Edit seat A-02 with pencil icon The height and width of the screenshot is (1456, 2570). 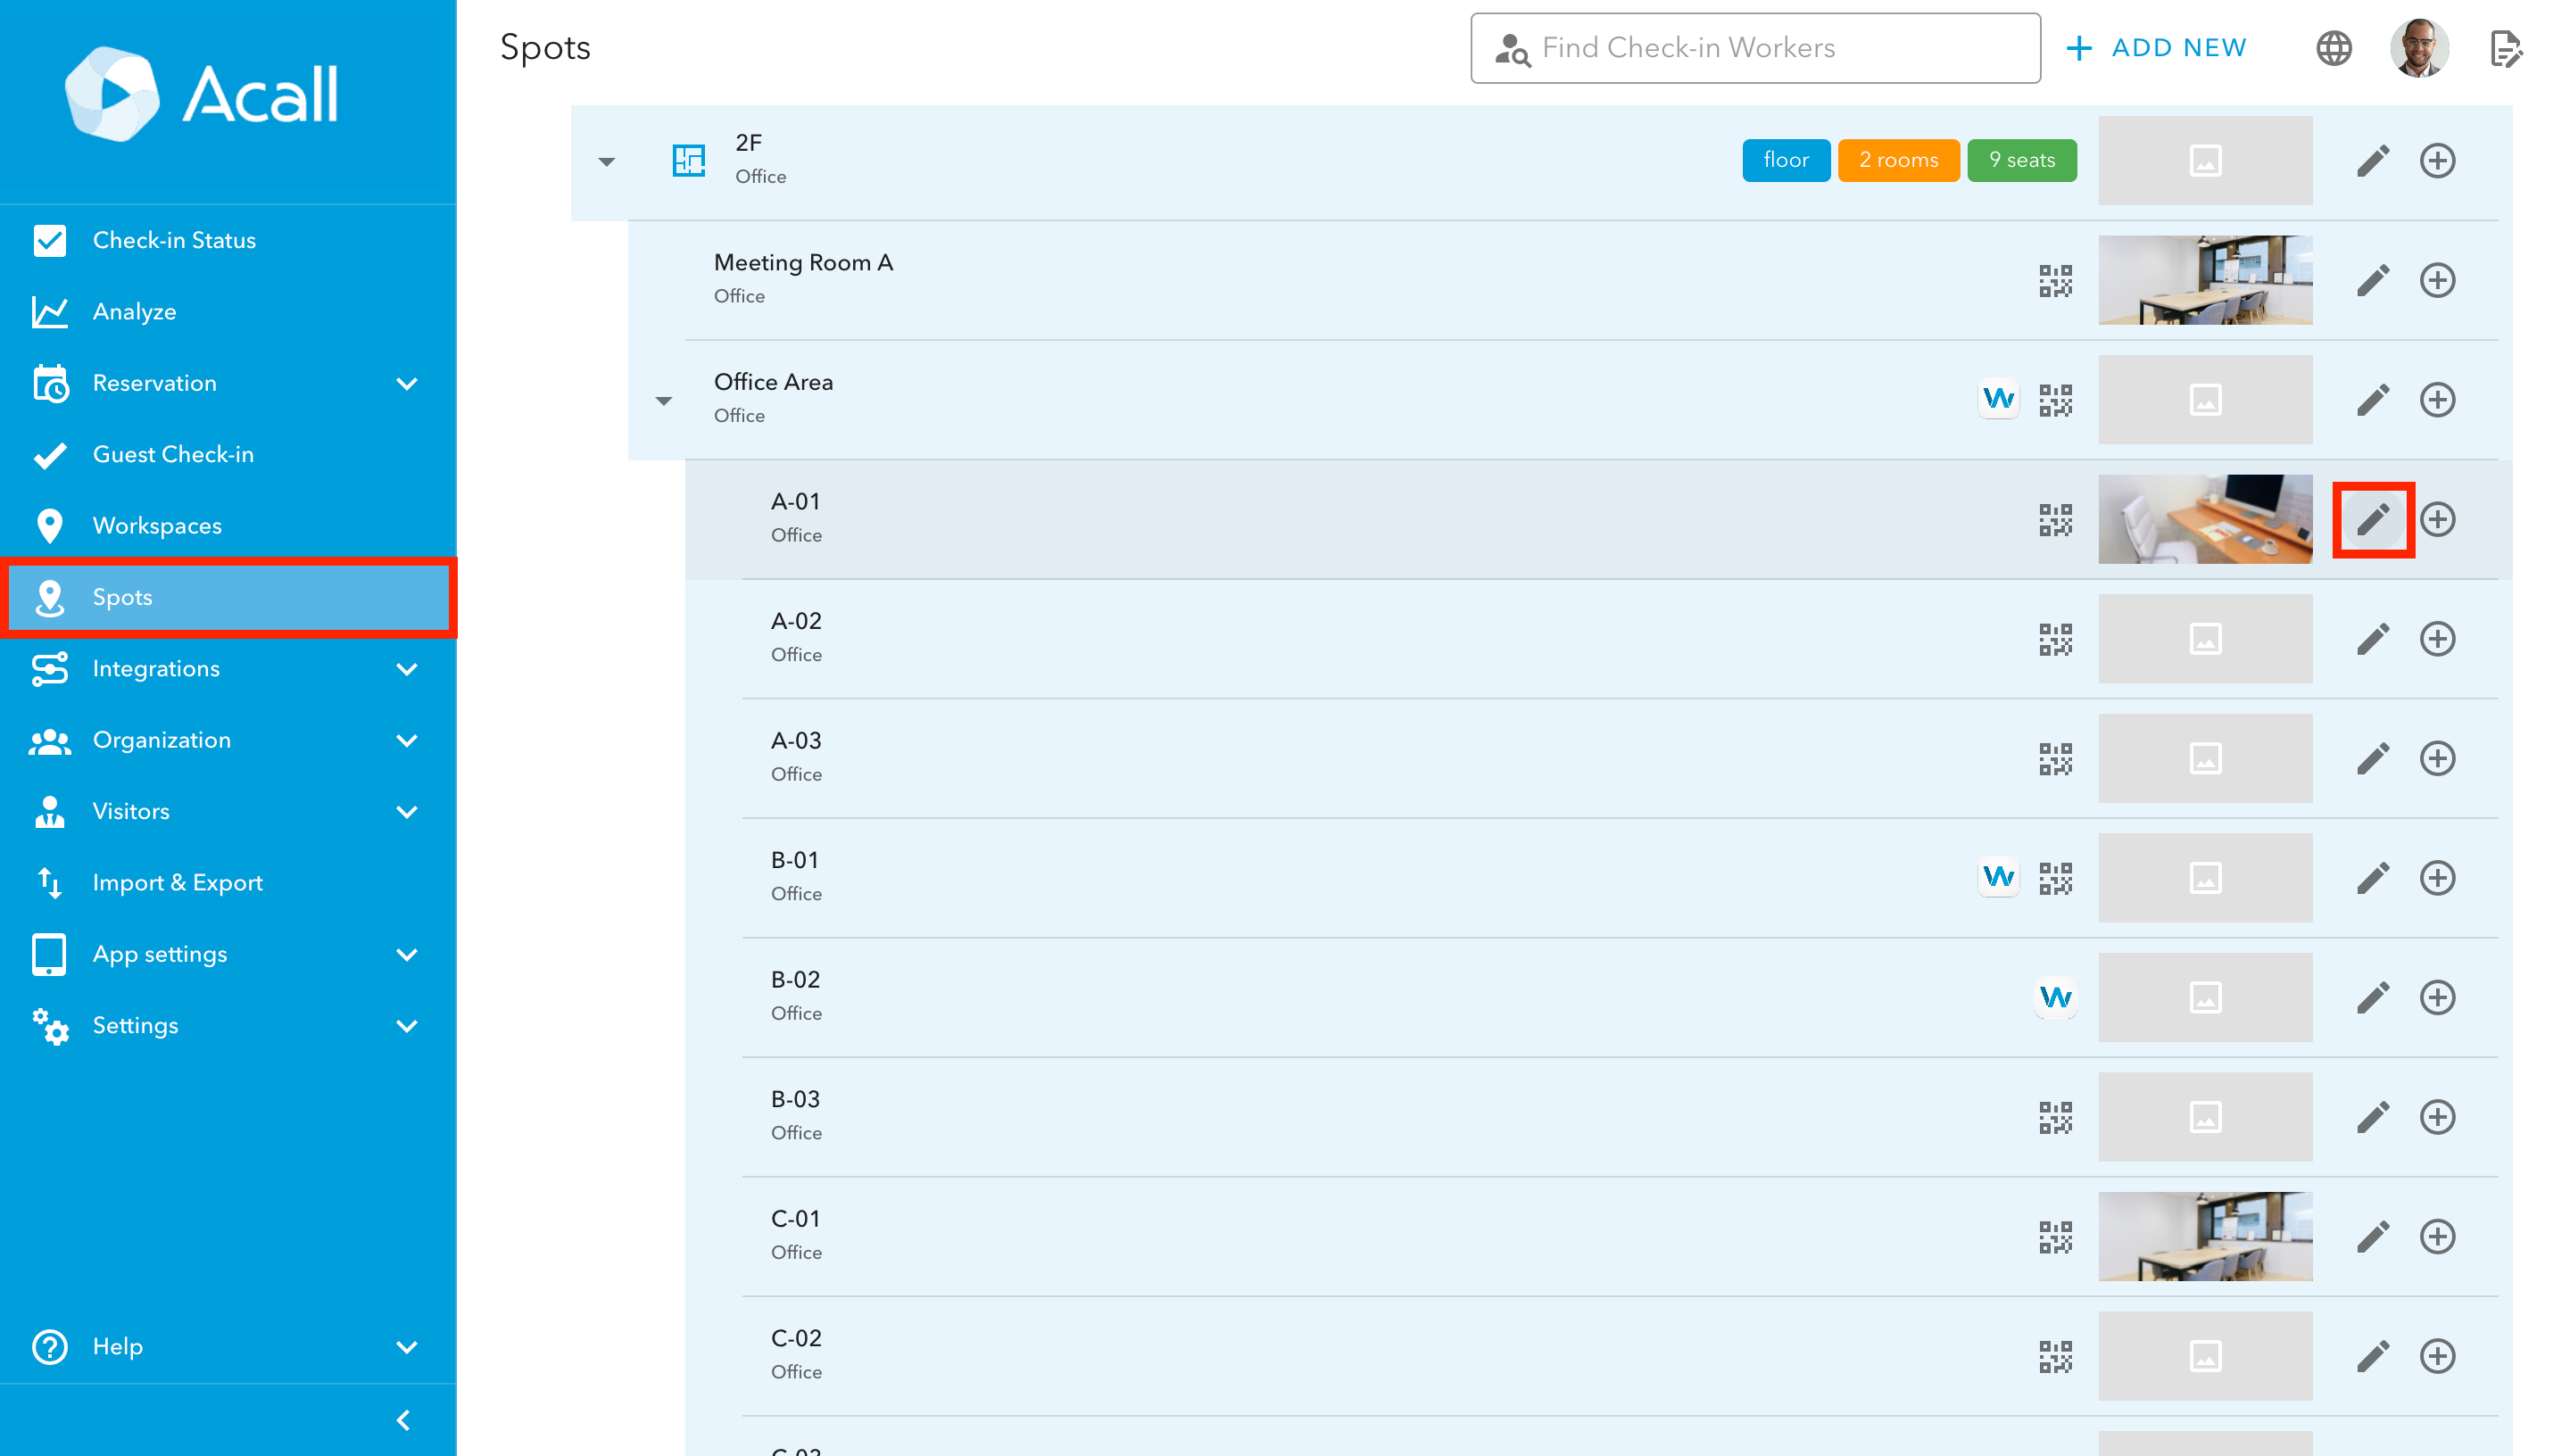point(2372,639)
